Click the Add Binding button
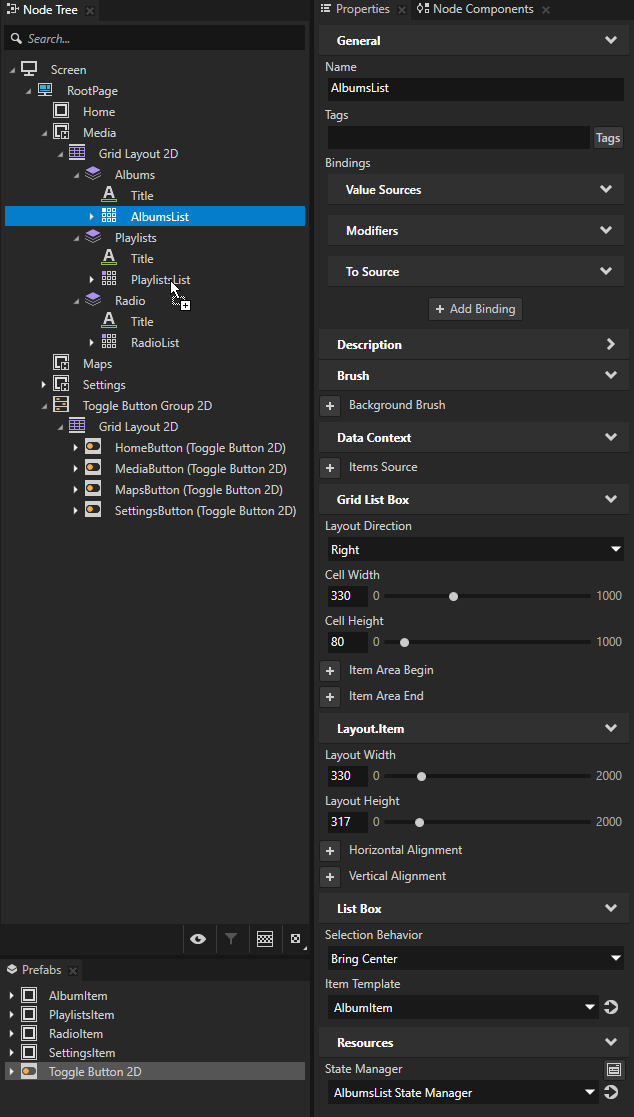The image size is (634, 1117). [x=475, y=308]
